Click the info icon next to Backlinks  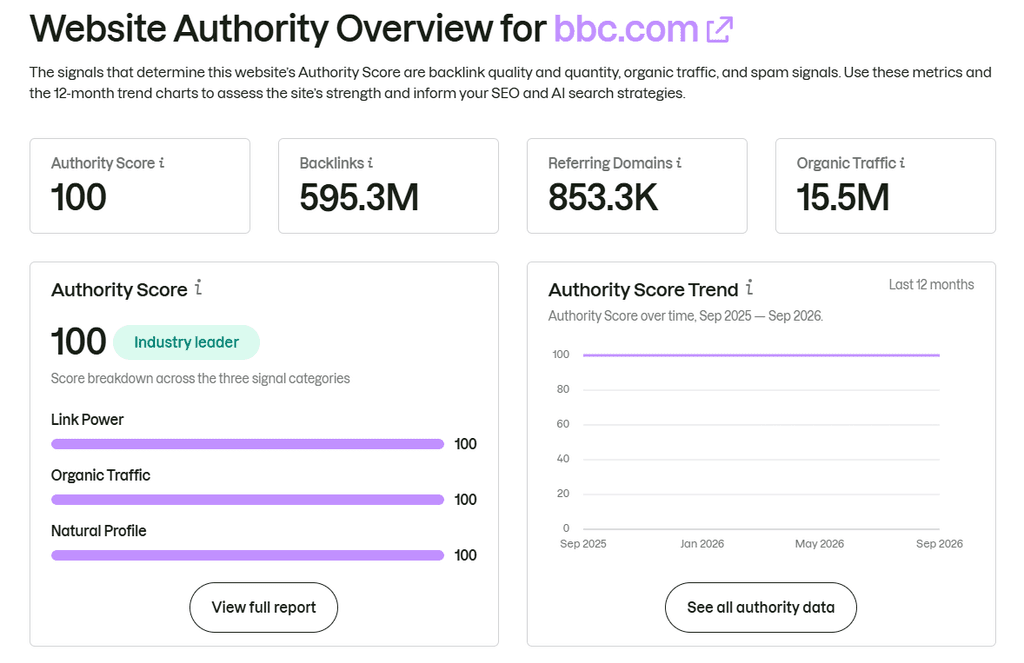370,163
